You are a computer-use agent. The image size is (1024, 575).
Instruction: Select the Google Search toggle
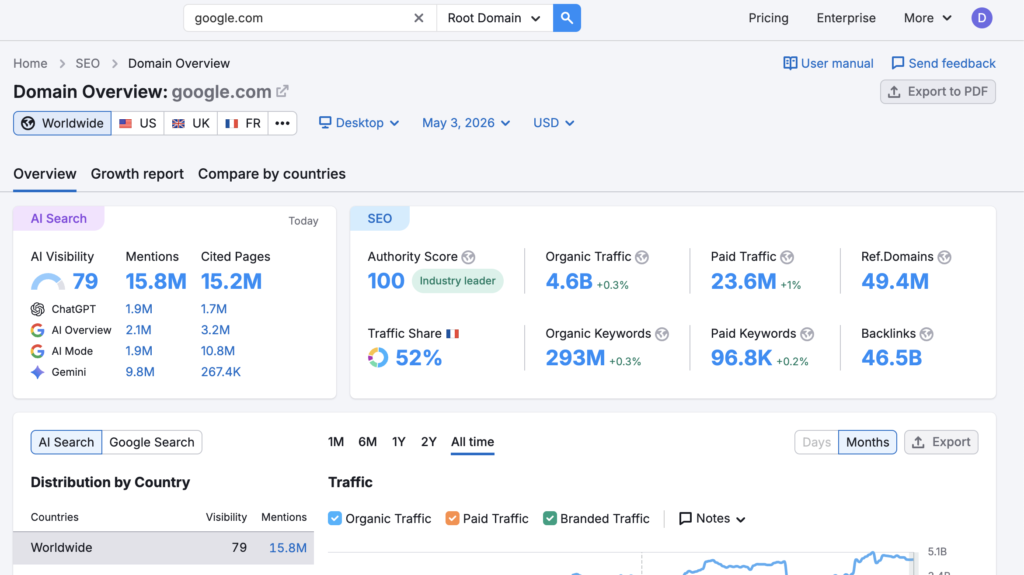tap(152, 442)
